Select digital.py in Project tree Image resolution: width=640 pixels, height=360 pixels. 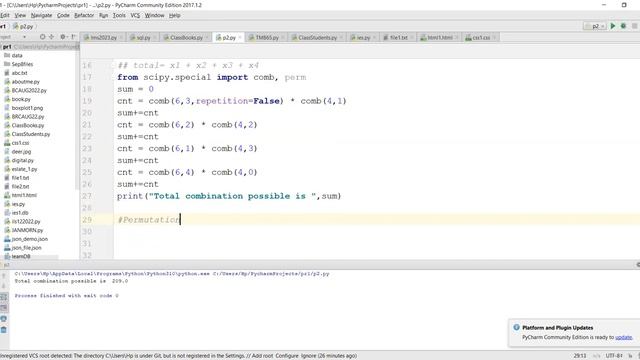coord(19,160)
